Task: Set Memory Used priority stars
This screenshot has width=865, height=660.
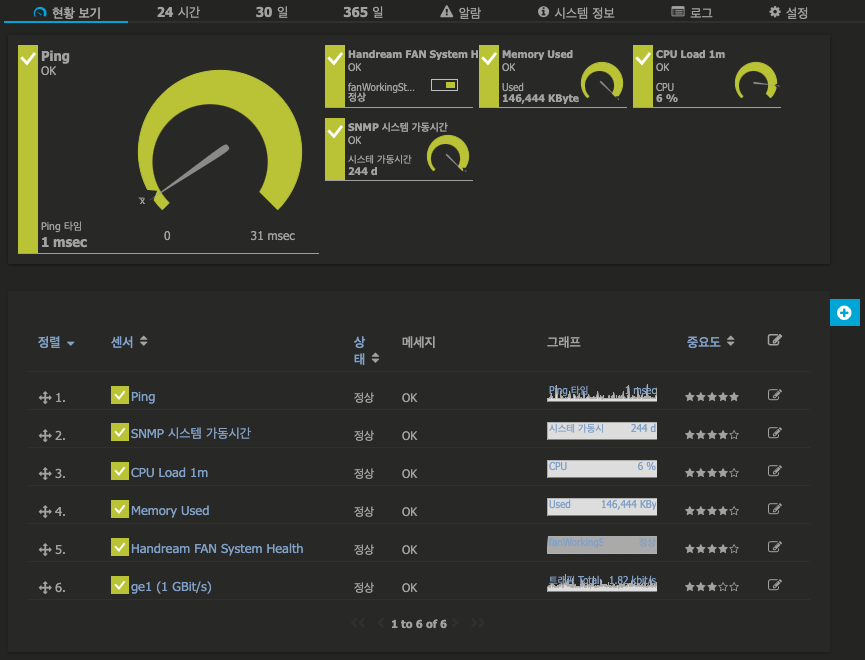Action: [712, 511]
